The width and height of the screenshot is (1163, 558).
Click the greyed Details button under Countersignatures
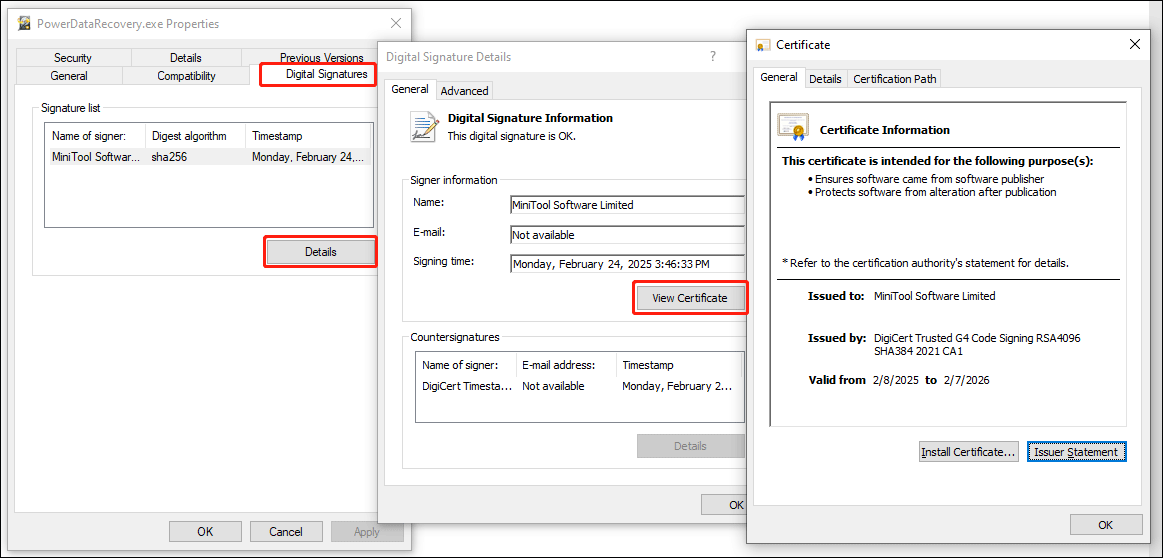pyautogui.click(x=690, y=446)
